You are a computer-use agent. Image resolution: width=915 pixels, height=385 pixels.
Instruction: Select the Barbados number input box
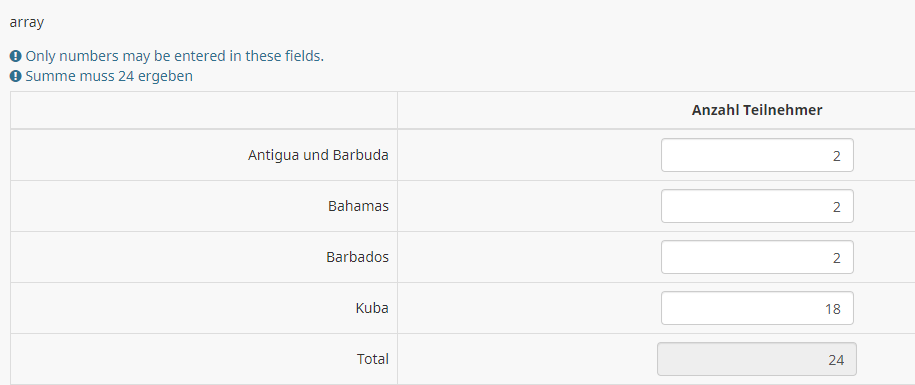click(757, 257)
